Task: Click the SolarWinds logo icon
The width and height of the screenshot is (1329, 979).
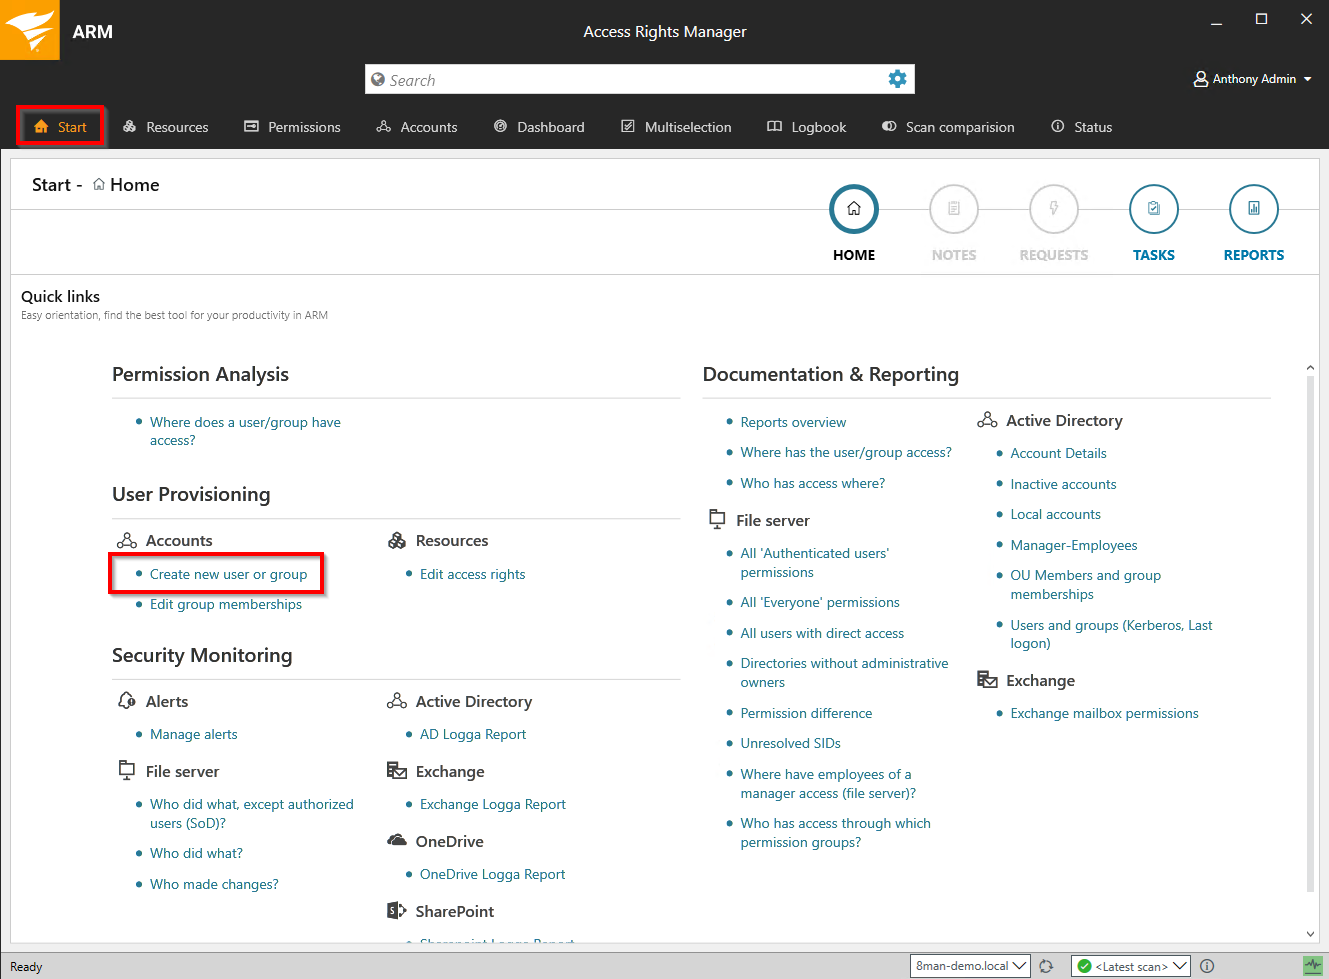Action: 30,30
